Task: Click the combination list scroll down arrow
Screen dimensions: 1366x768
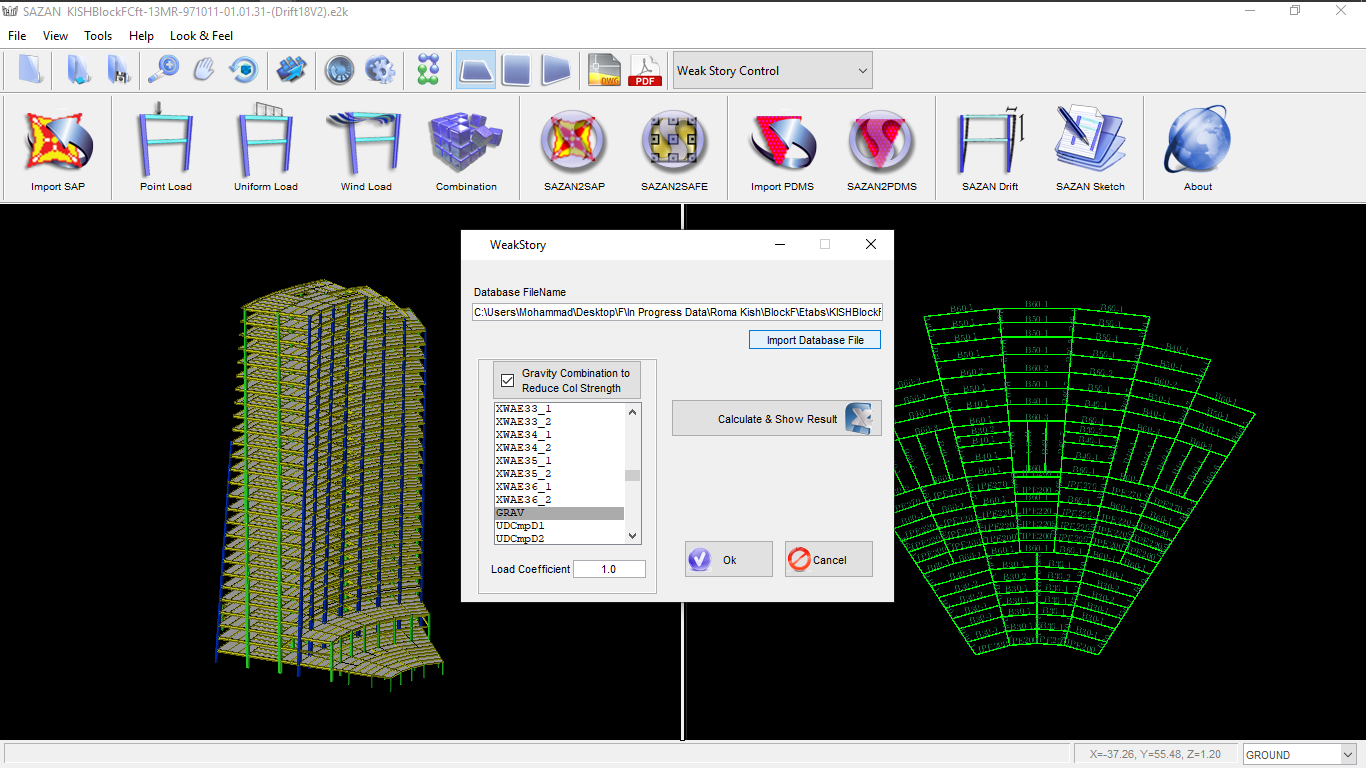Action: [632, 536]
